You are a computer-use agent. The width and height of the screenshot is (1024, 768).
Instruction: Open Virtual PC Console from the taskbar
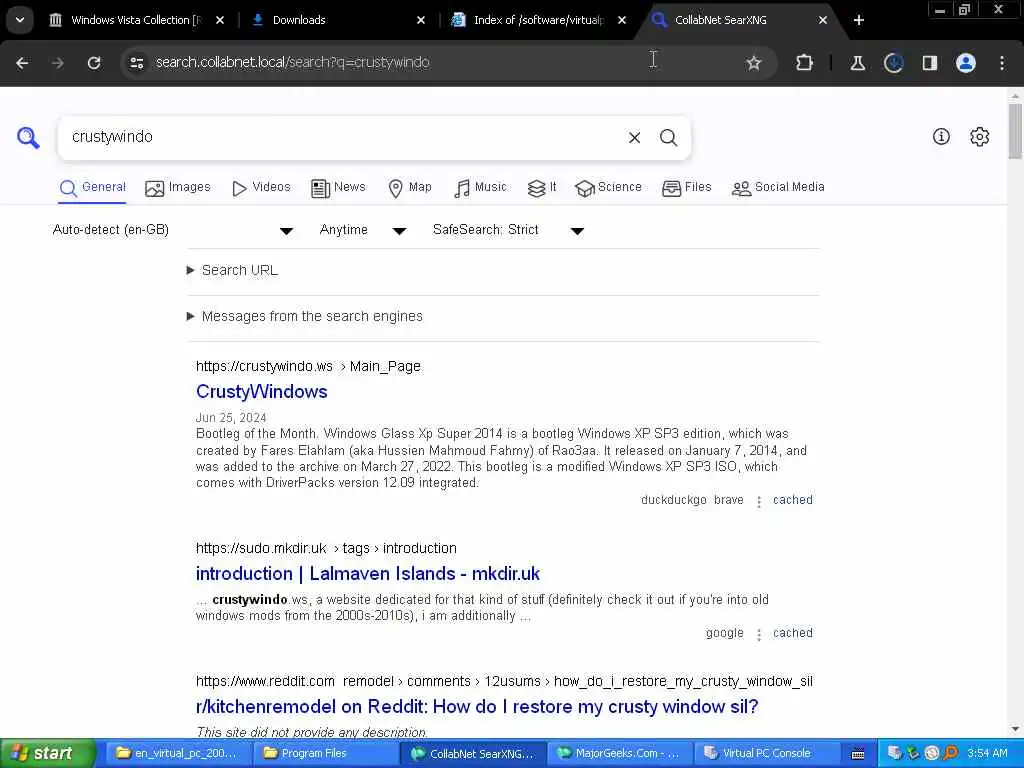tap(766, 753)
